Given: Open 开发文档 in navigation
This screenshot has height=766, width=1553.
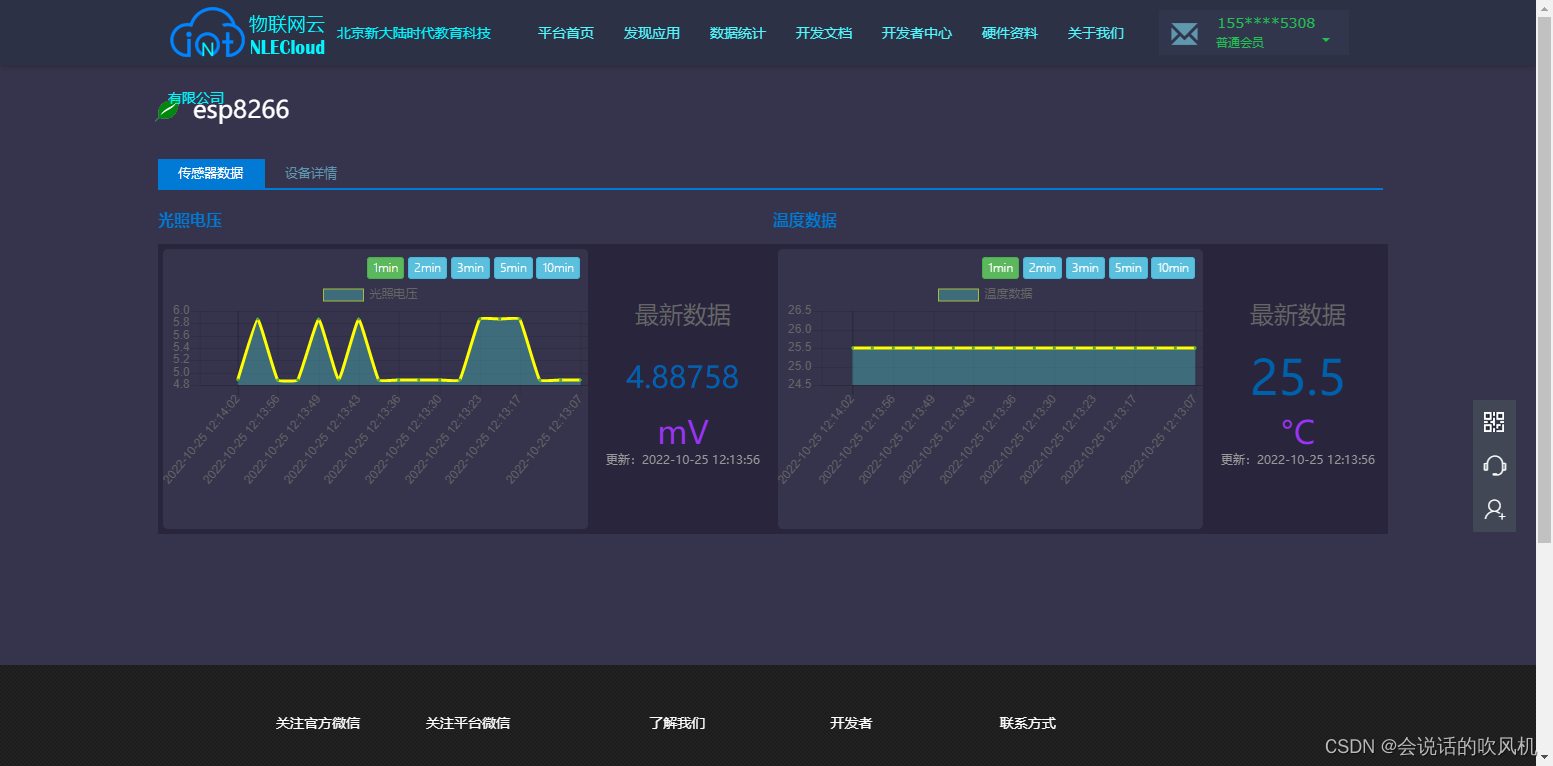Looking at the screenshot, I should click(x=824, y=33).
